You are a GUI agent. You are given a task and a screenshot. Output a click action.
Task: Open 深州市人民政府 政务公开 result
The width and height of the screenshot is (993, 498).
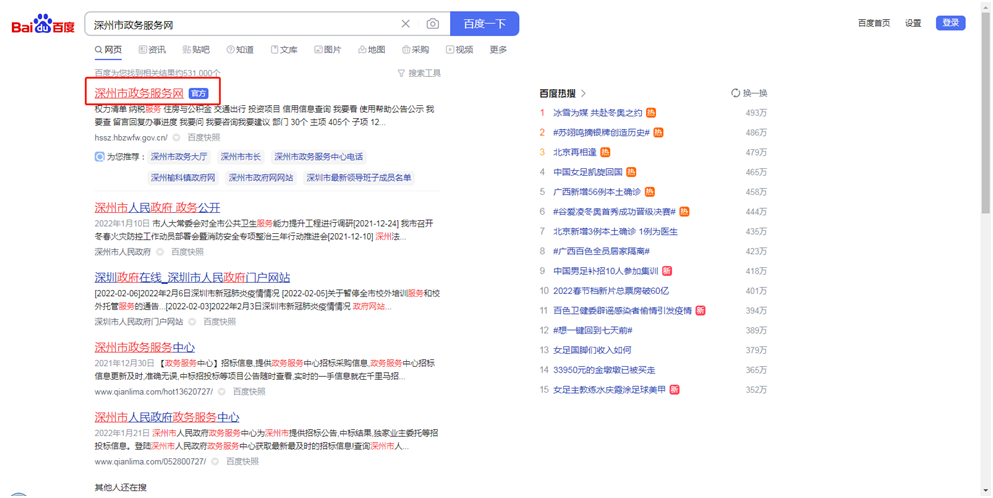pyautogui.click(x=157, y=207)
